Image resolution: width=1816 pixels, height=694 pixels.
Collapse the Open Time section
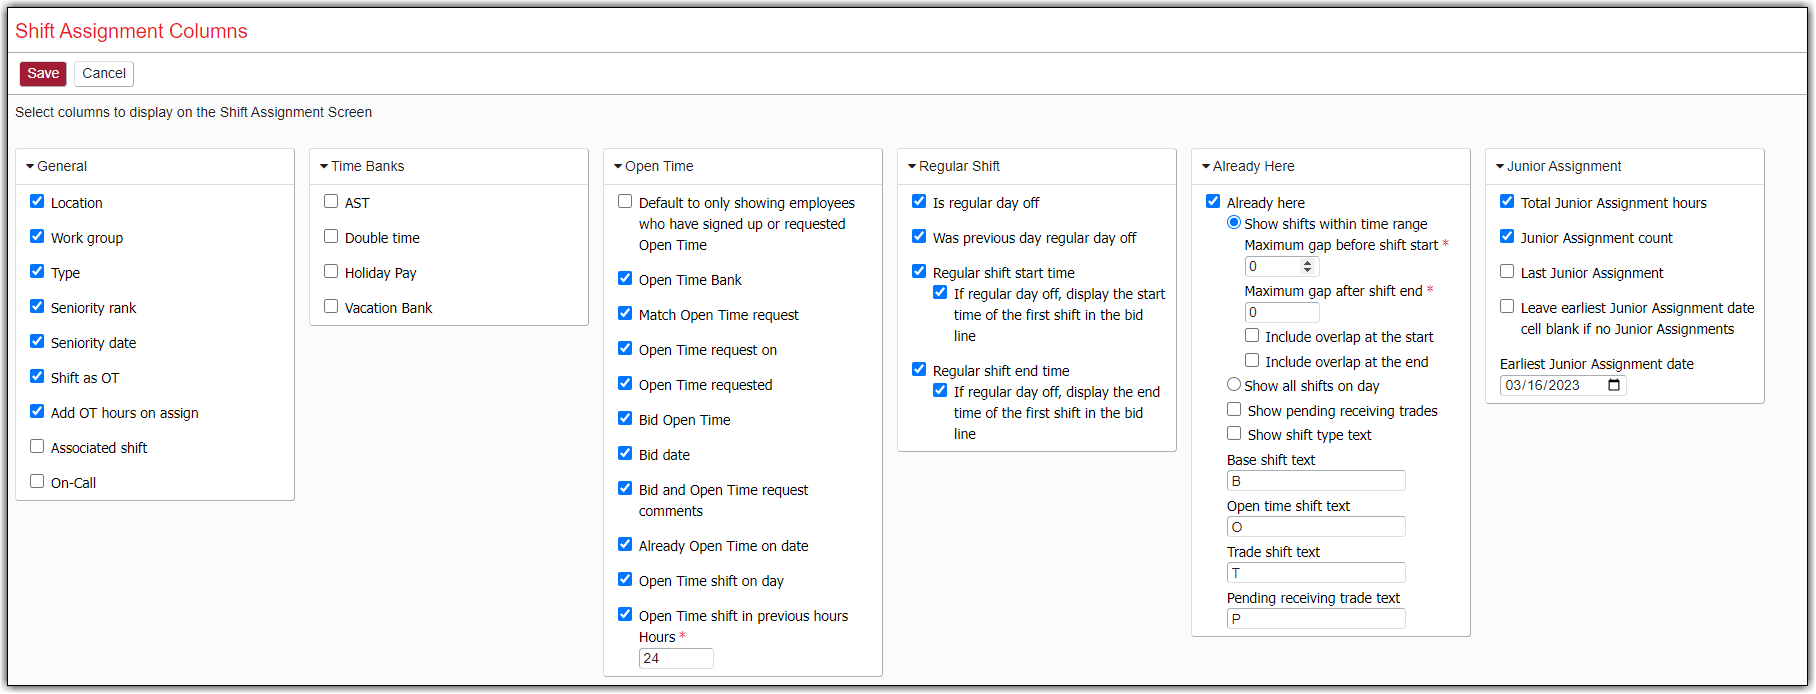click(653, 166)
